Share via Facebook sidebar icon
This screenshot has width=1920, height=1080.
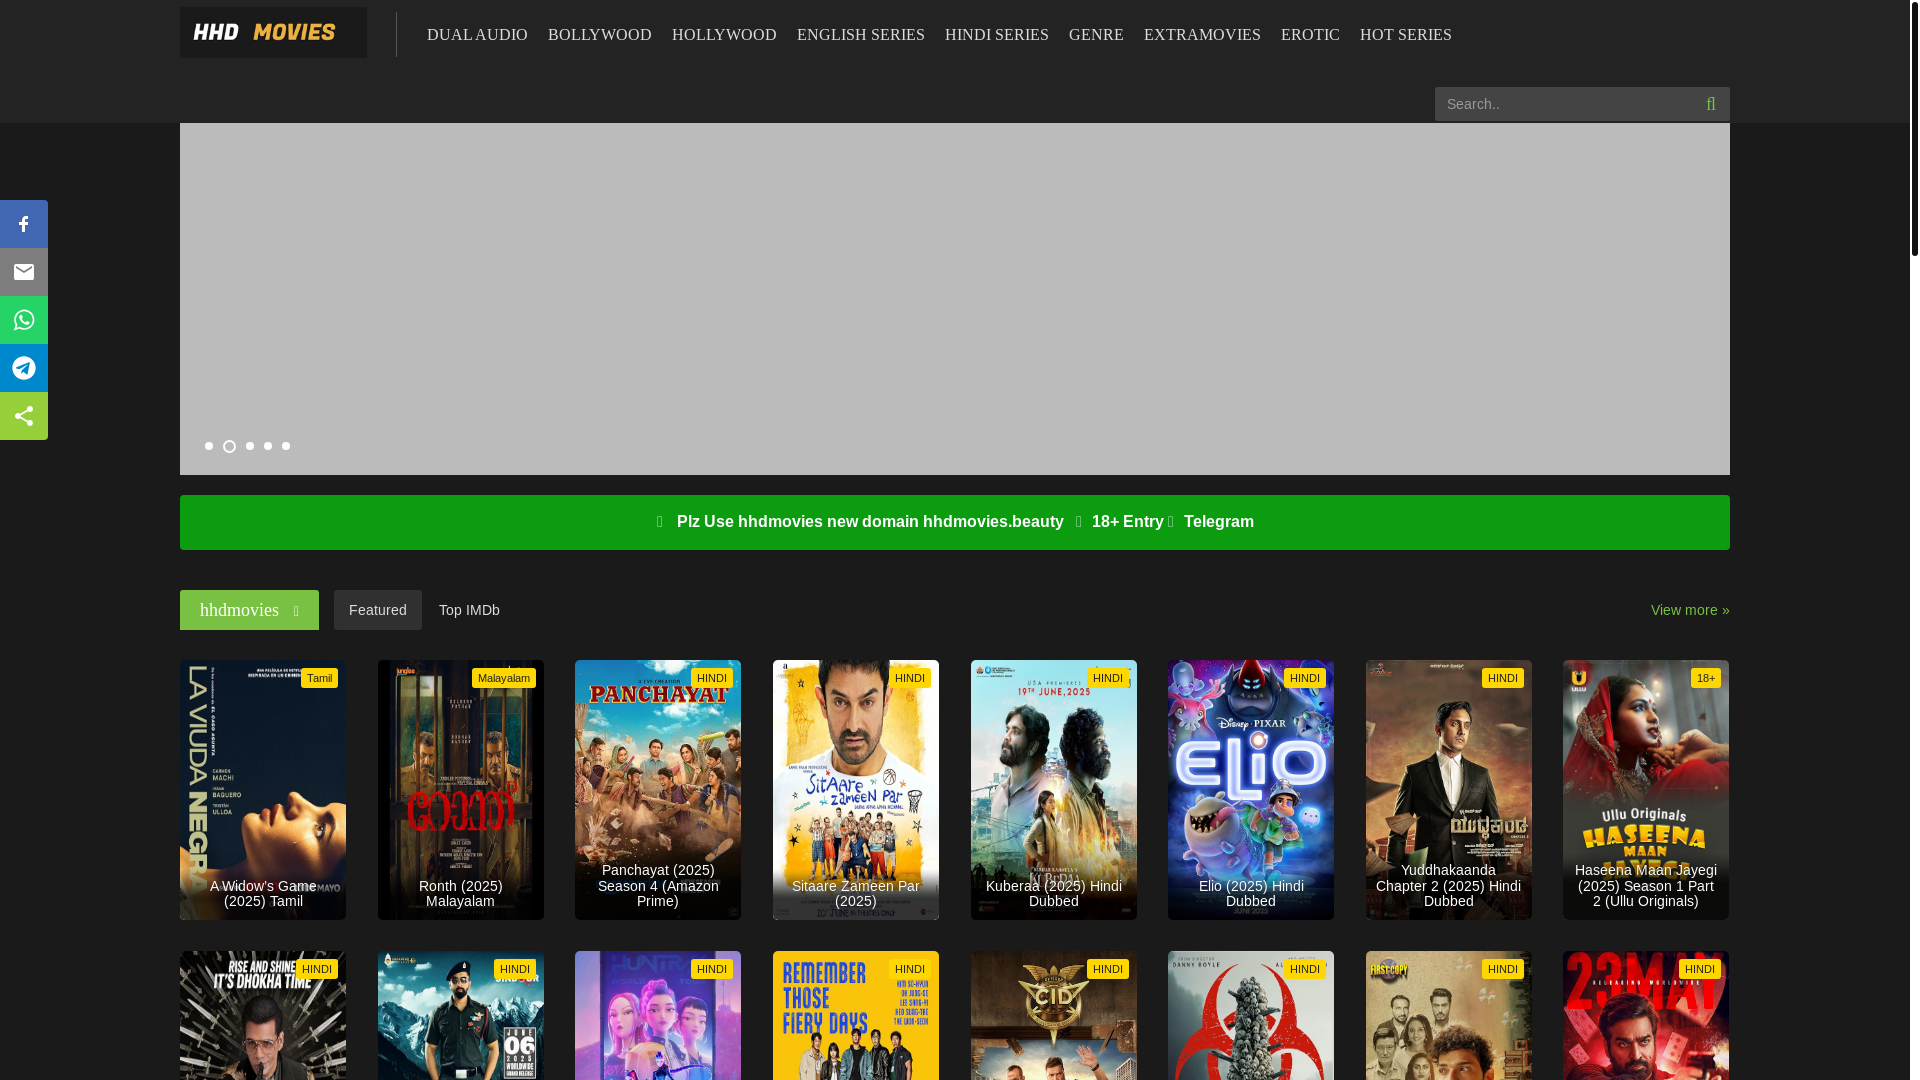coord(24,224)
